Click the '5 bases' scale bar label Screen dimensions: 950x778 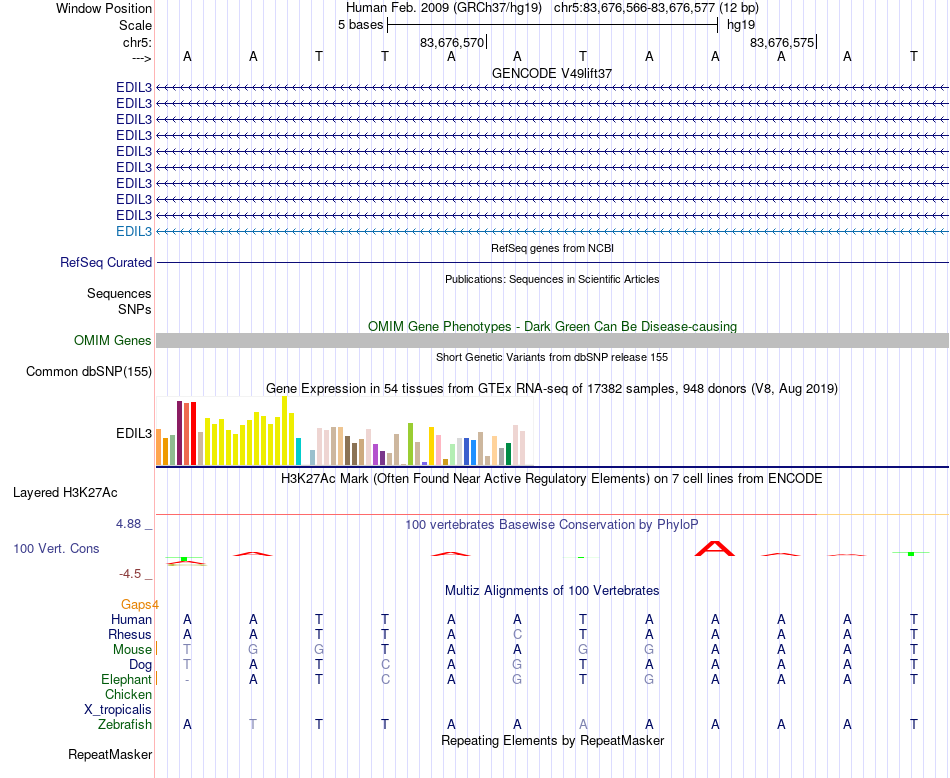pyautogui.click(x=360, y=25)
